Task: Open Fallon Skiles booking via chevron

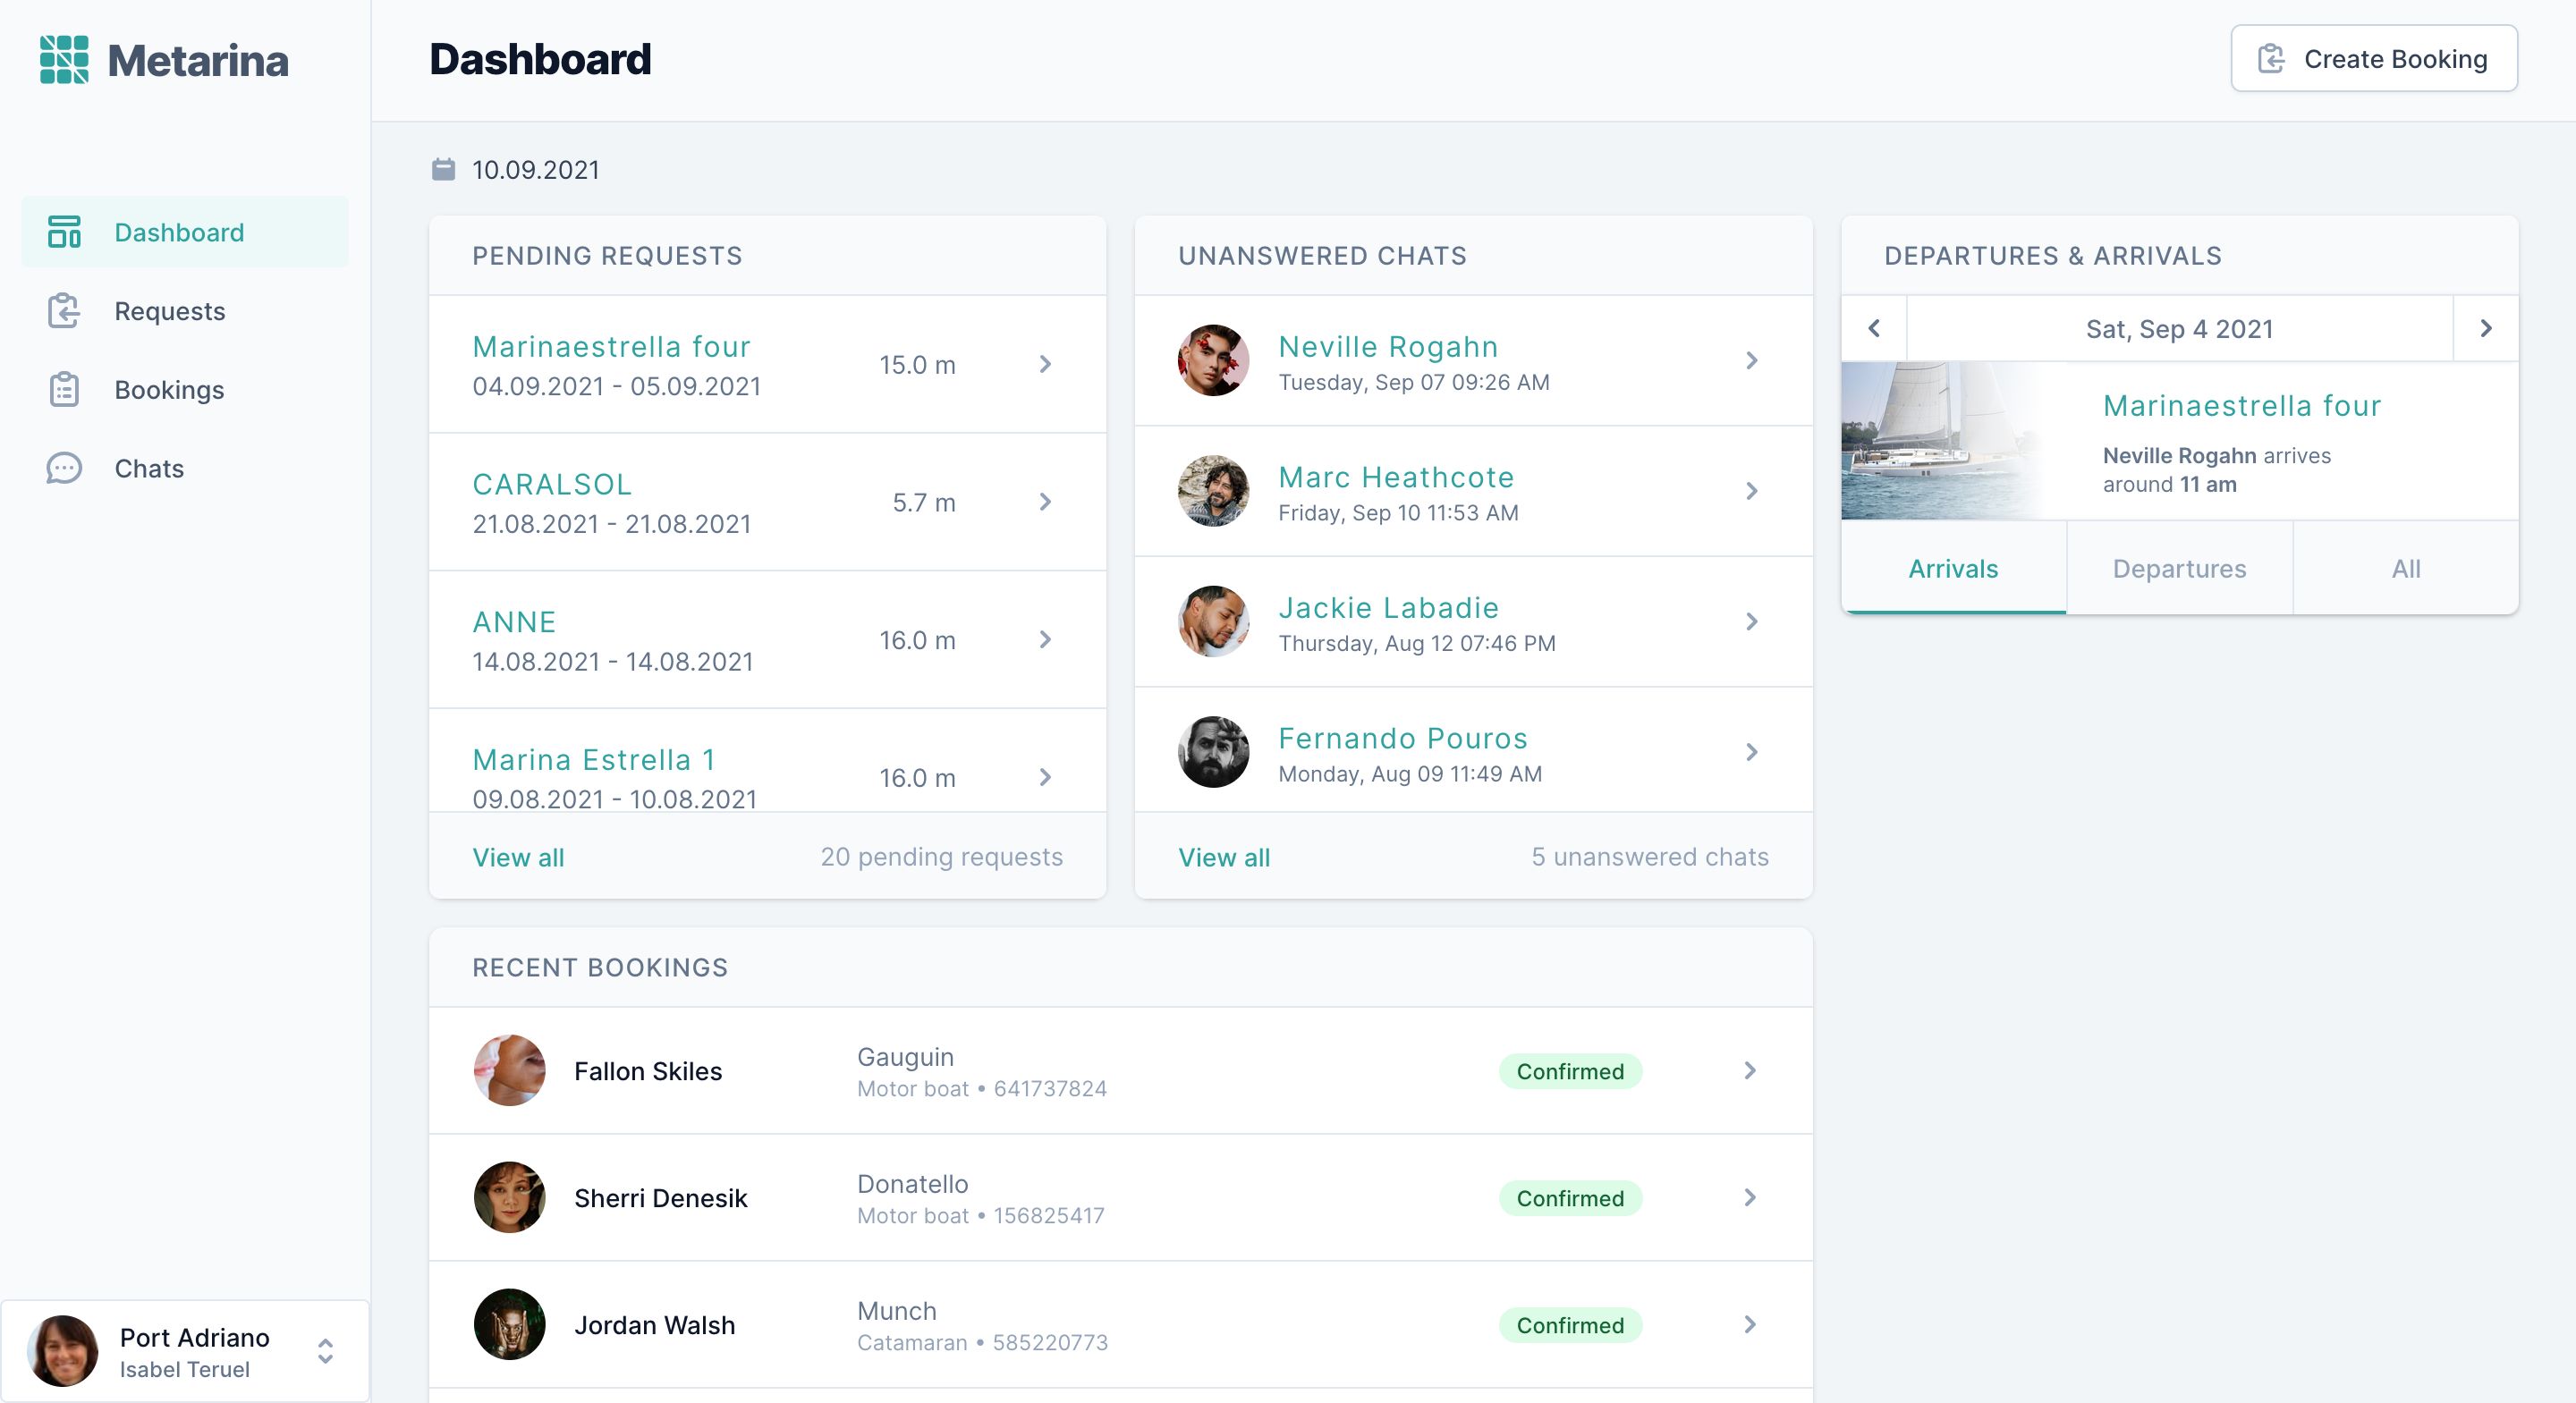Action: pyautogui.click(x=1750, y=1070)
